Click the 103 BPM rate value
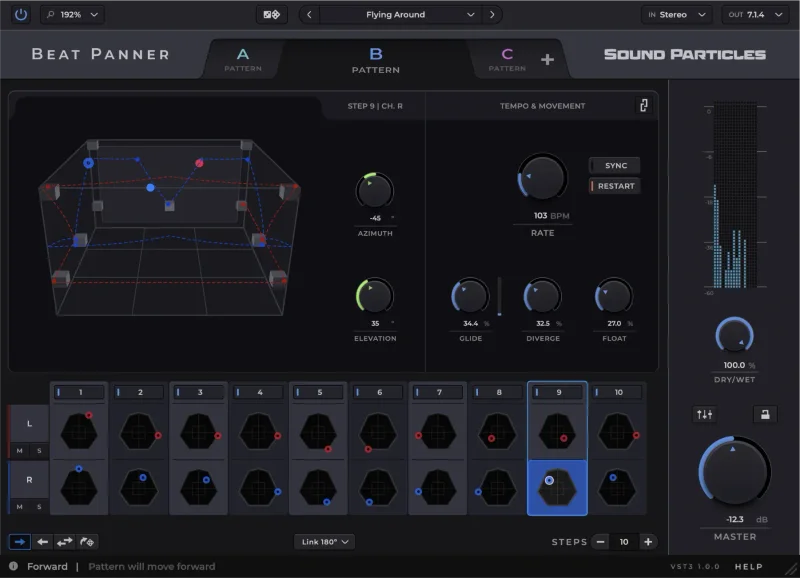Screen dimensions: 800x578 click(x=551, y=215)
